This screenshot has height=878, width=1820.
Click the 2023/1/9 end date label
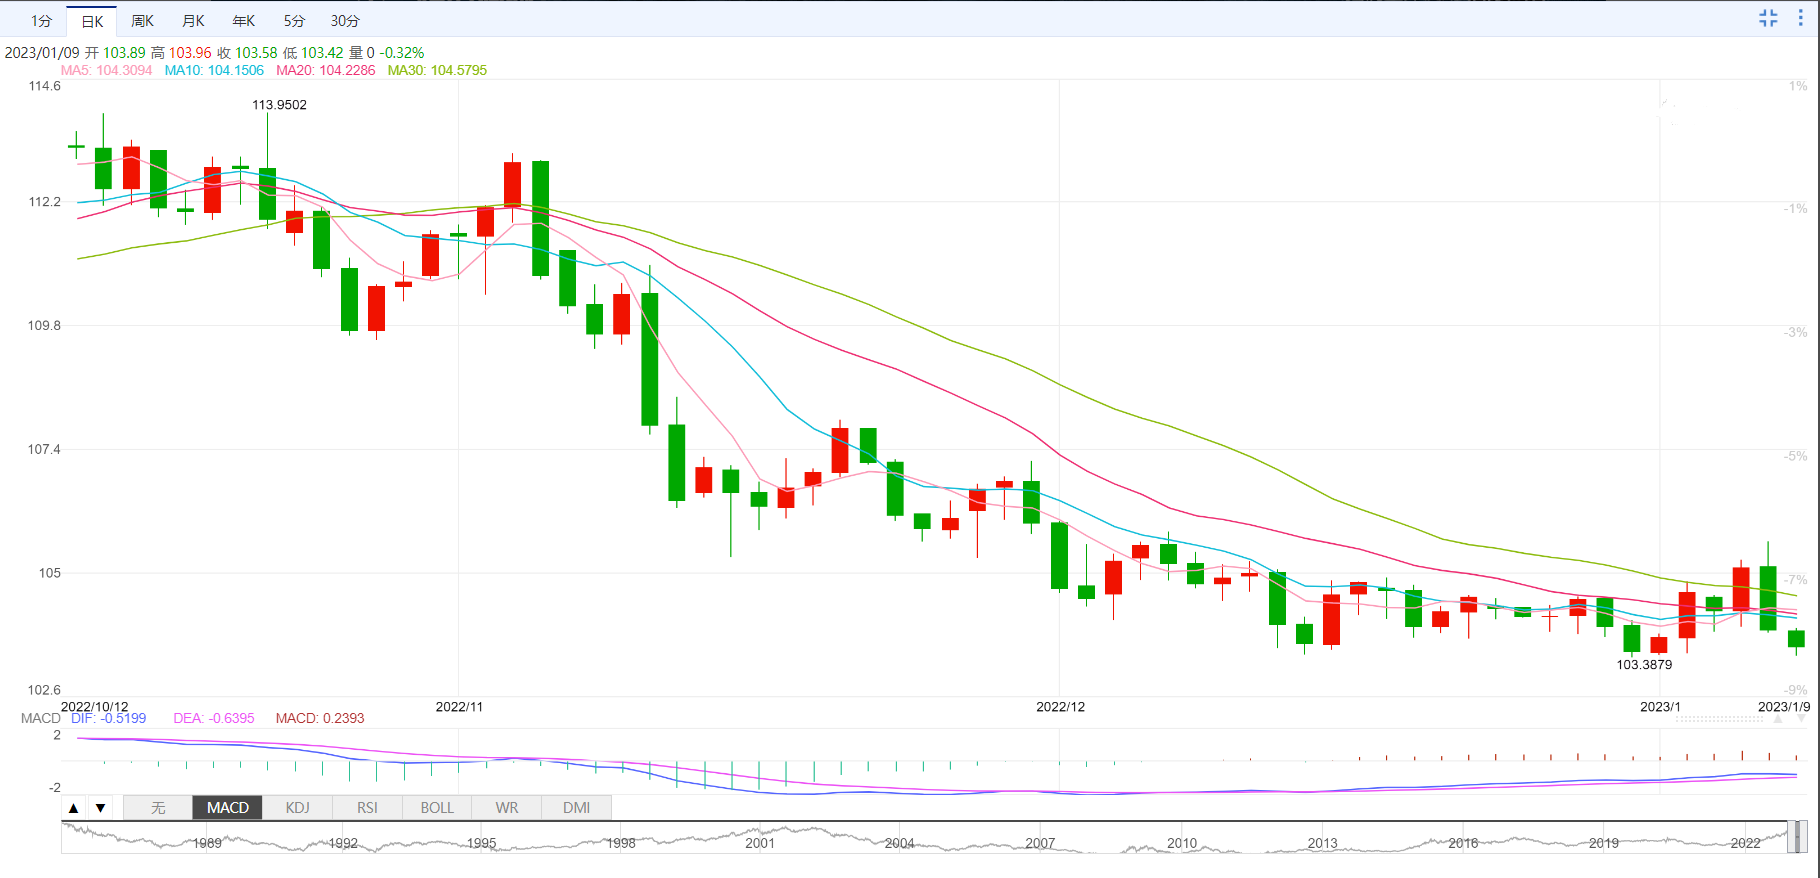(1784, 706)
